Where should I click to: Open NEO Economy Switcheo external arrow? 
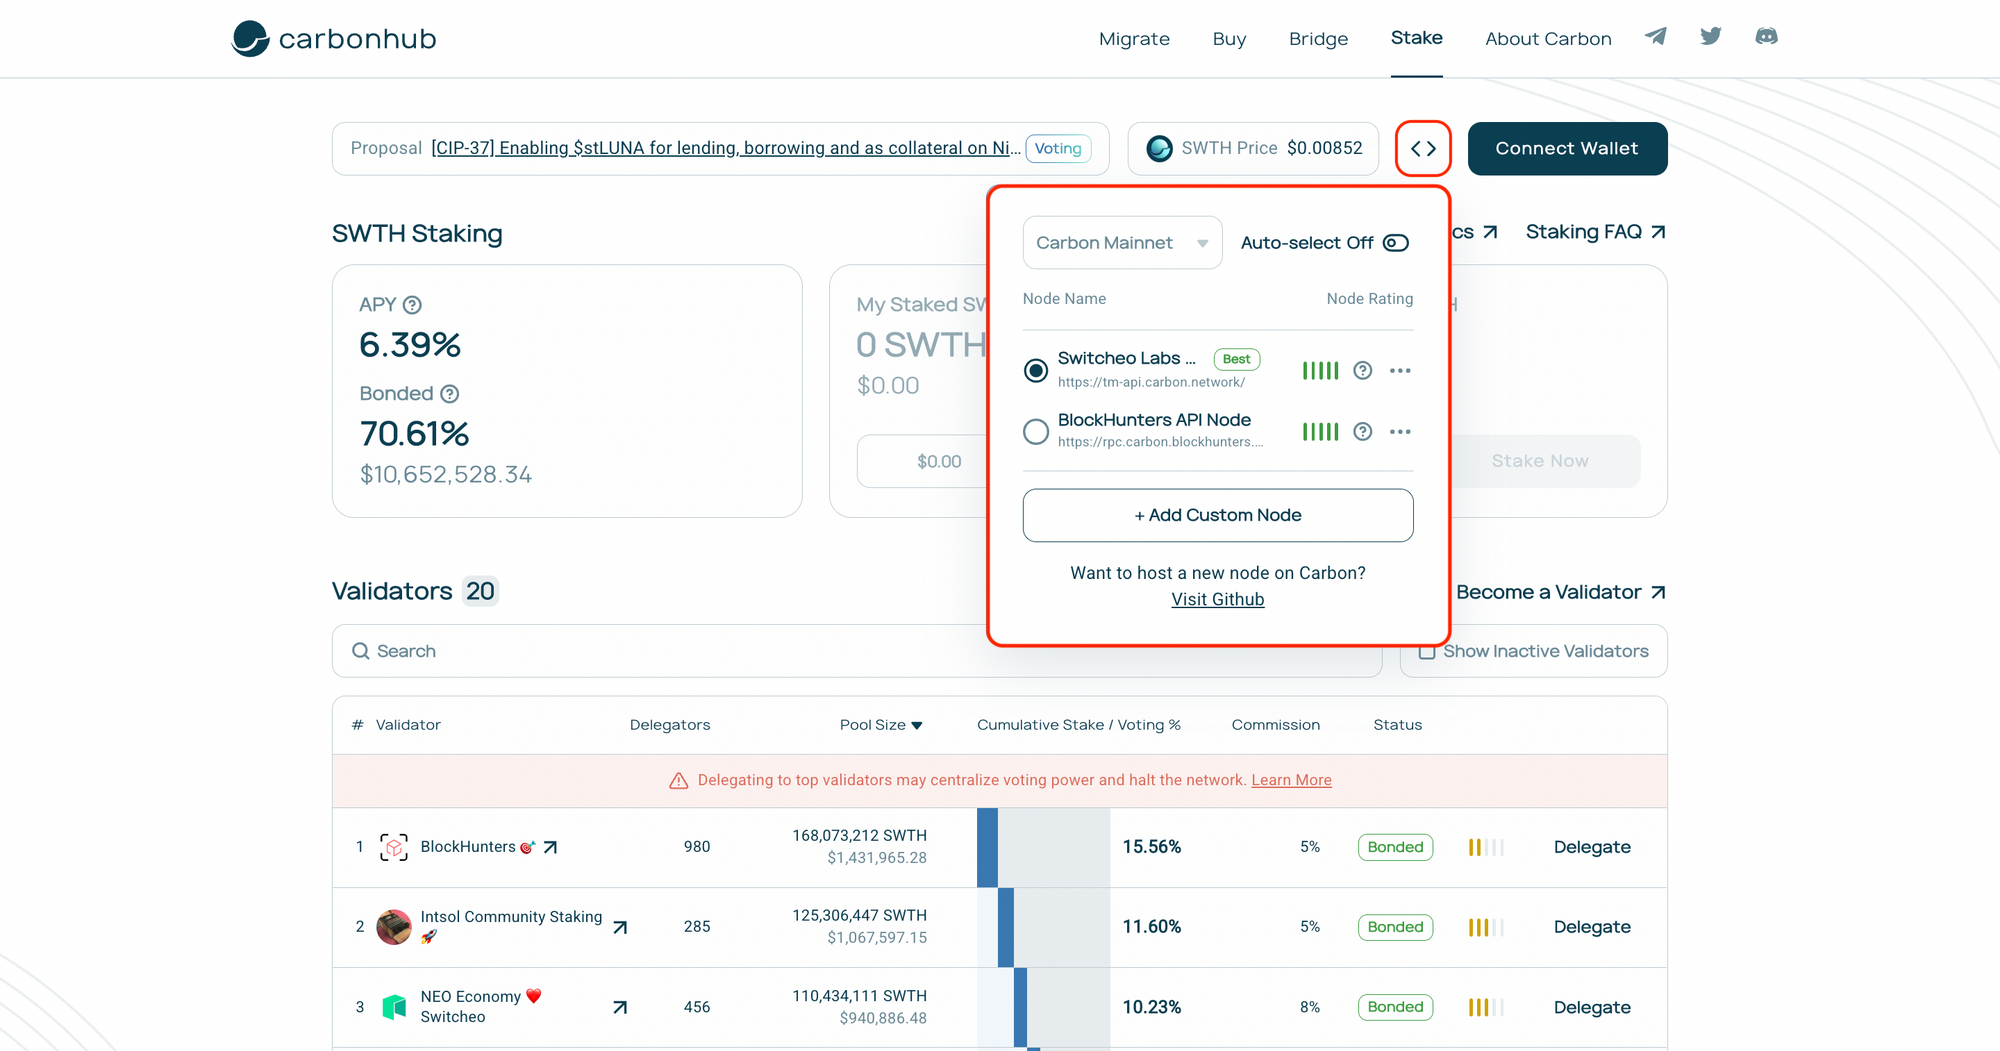coord(620,1007)
